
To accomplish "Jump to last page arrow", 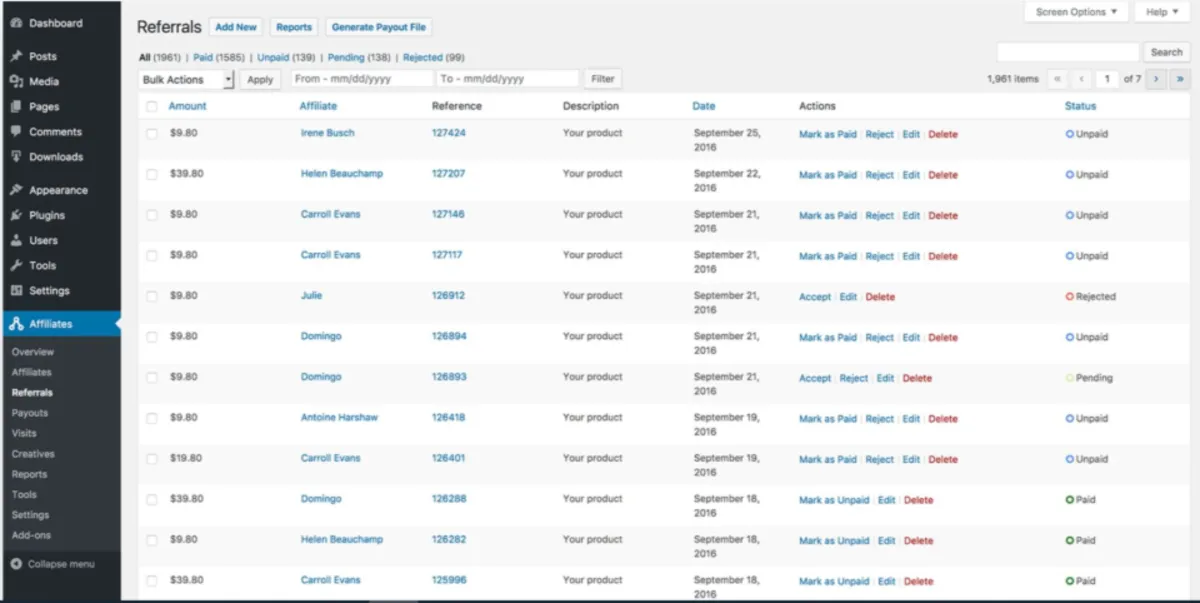I will [1180, 79].
